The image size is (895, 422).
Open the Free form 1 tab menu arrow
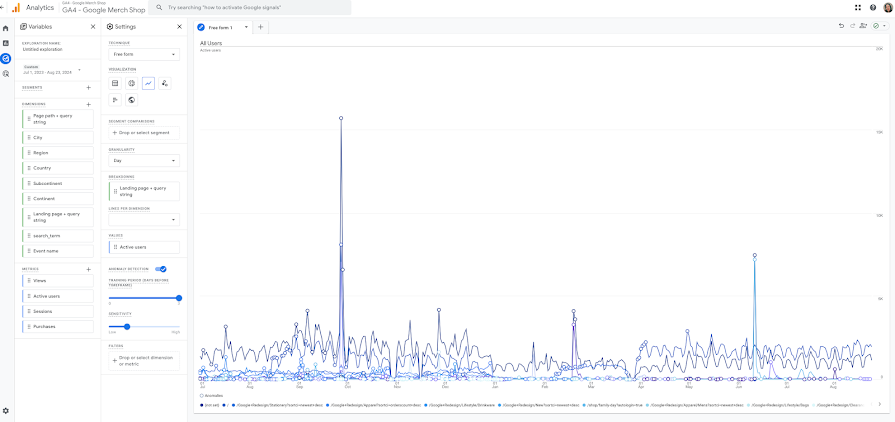pos(246,27)
